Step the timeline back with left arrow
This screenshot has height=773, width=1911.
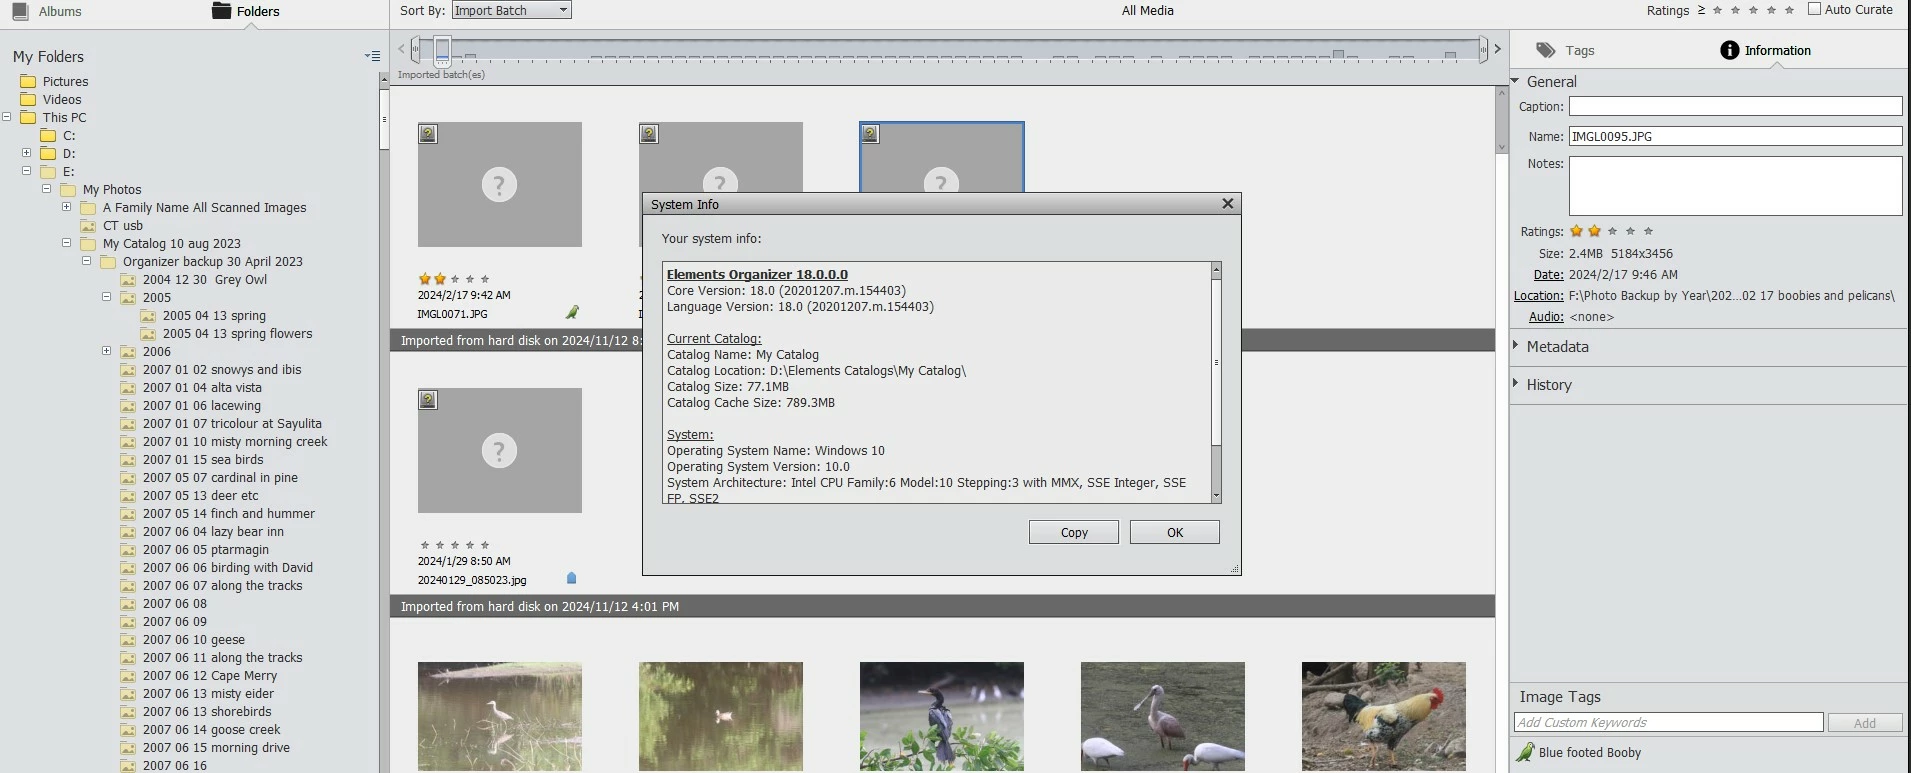point(402,47)
